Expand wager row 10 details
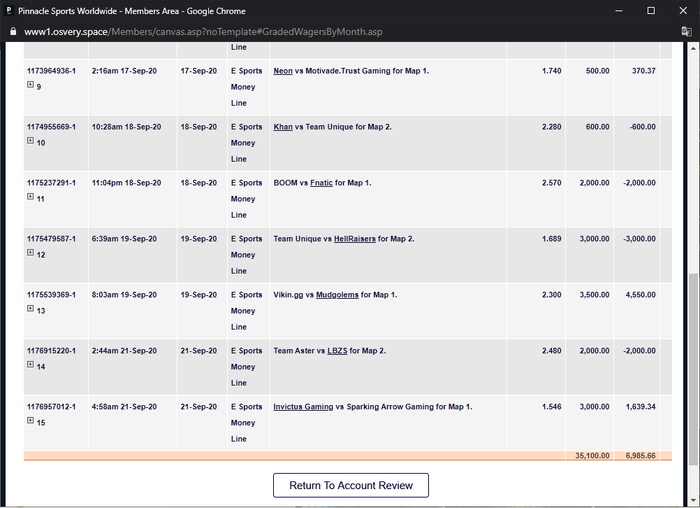 (30, 141)
